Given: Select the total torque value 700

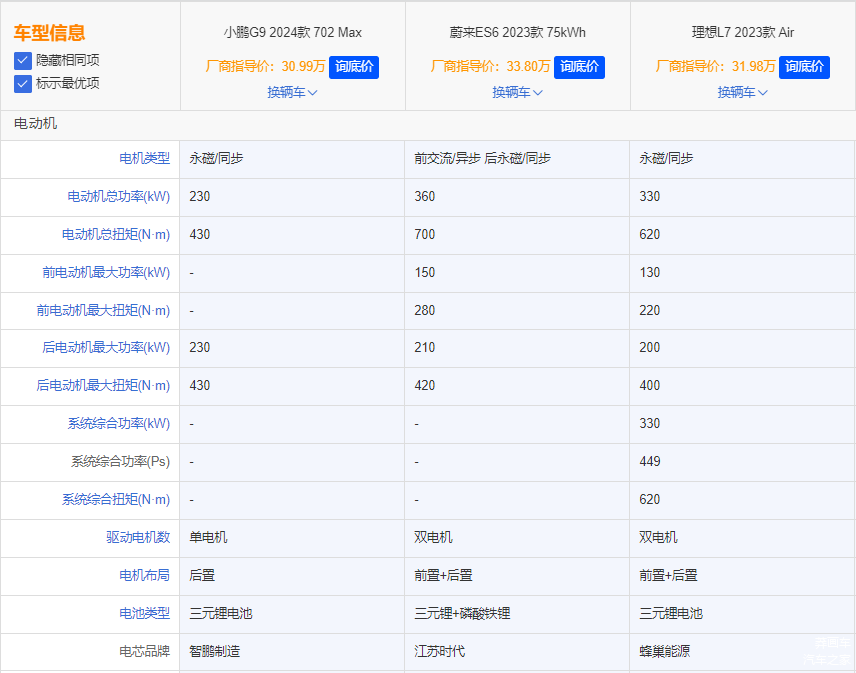Looking at the screenshot, I should [425, 235].
